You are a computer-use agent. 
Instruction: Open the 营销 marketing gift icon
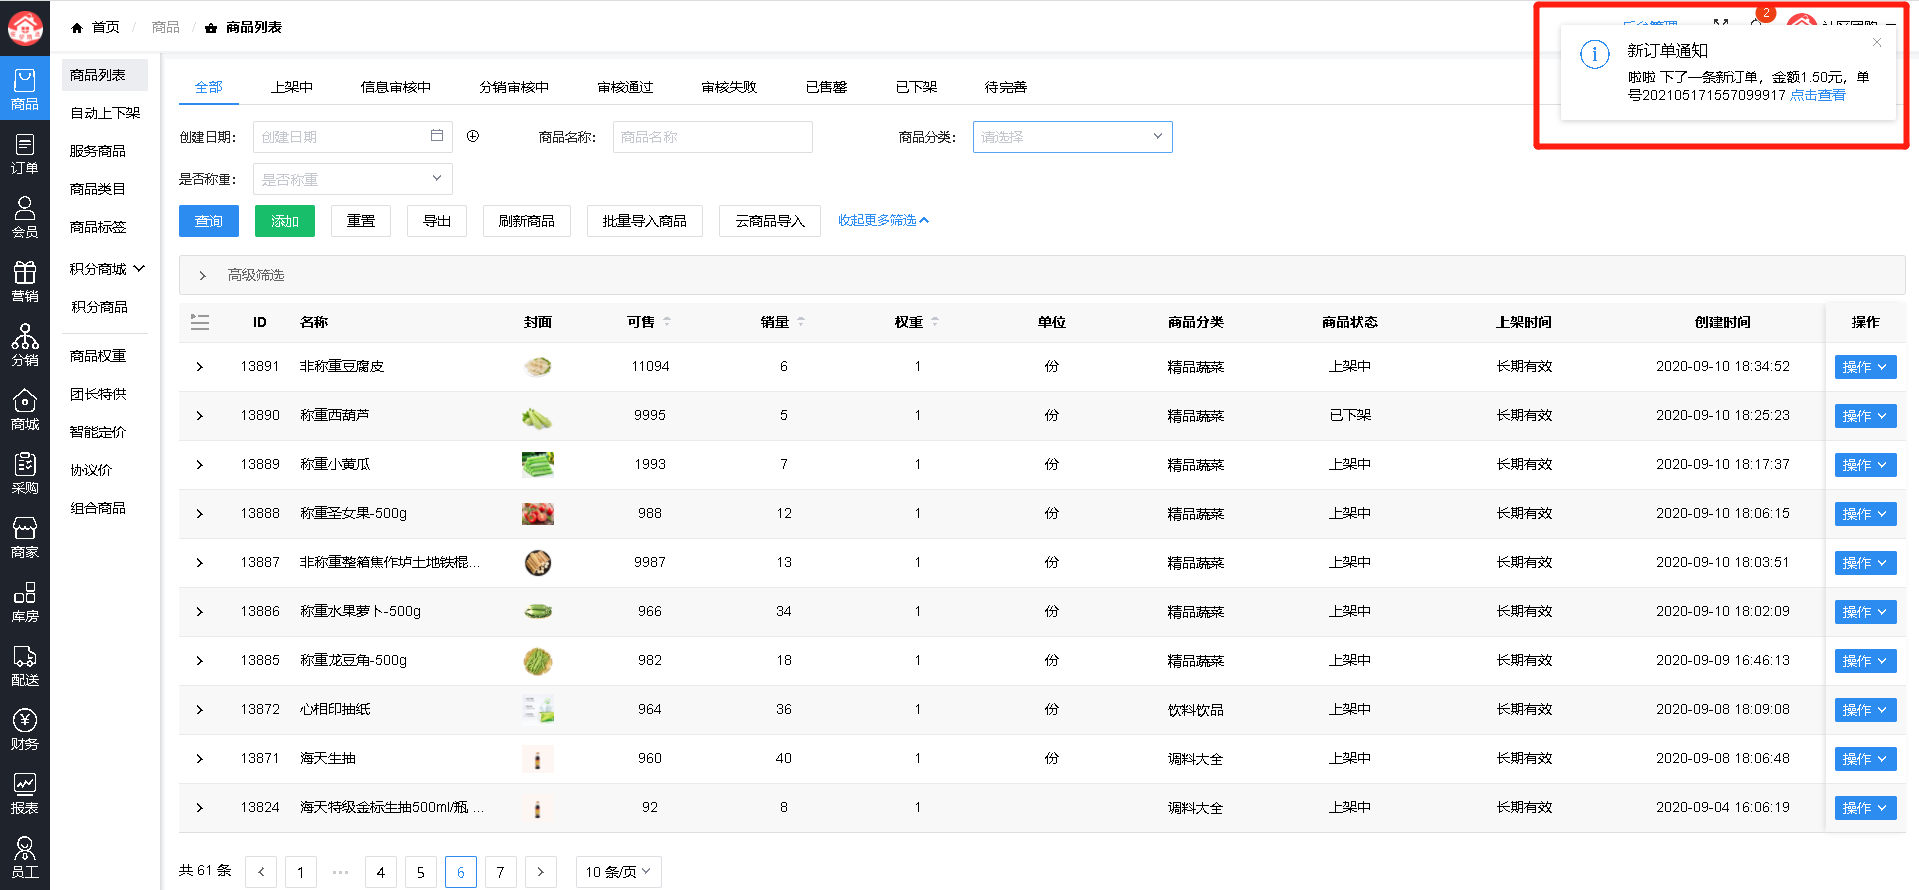pos(25,281)
